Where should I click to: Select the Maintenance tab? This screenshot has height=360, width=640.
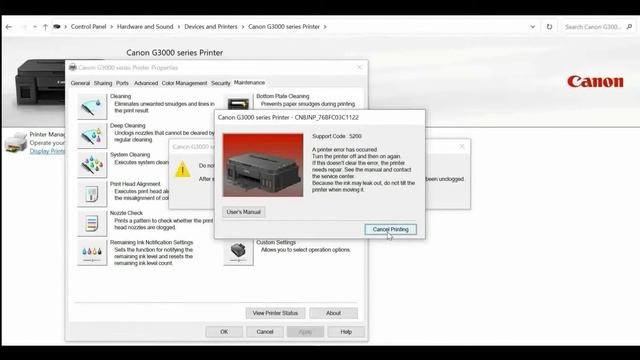pos(249,83)
